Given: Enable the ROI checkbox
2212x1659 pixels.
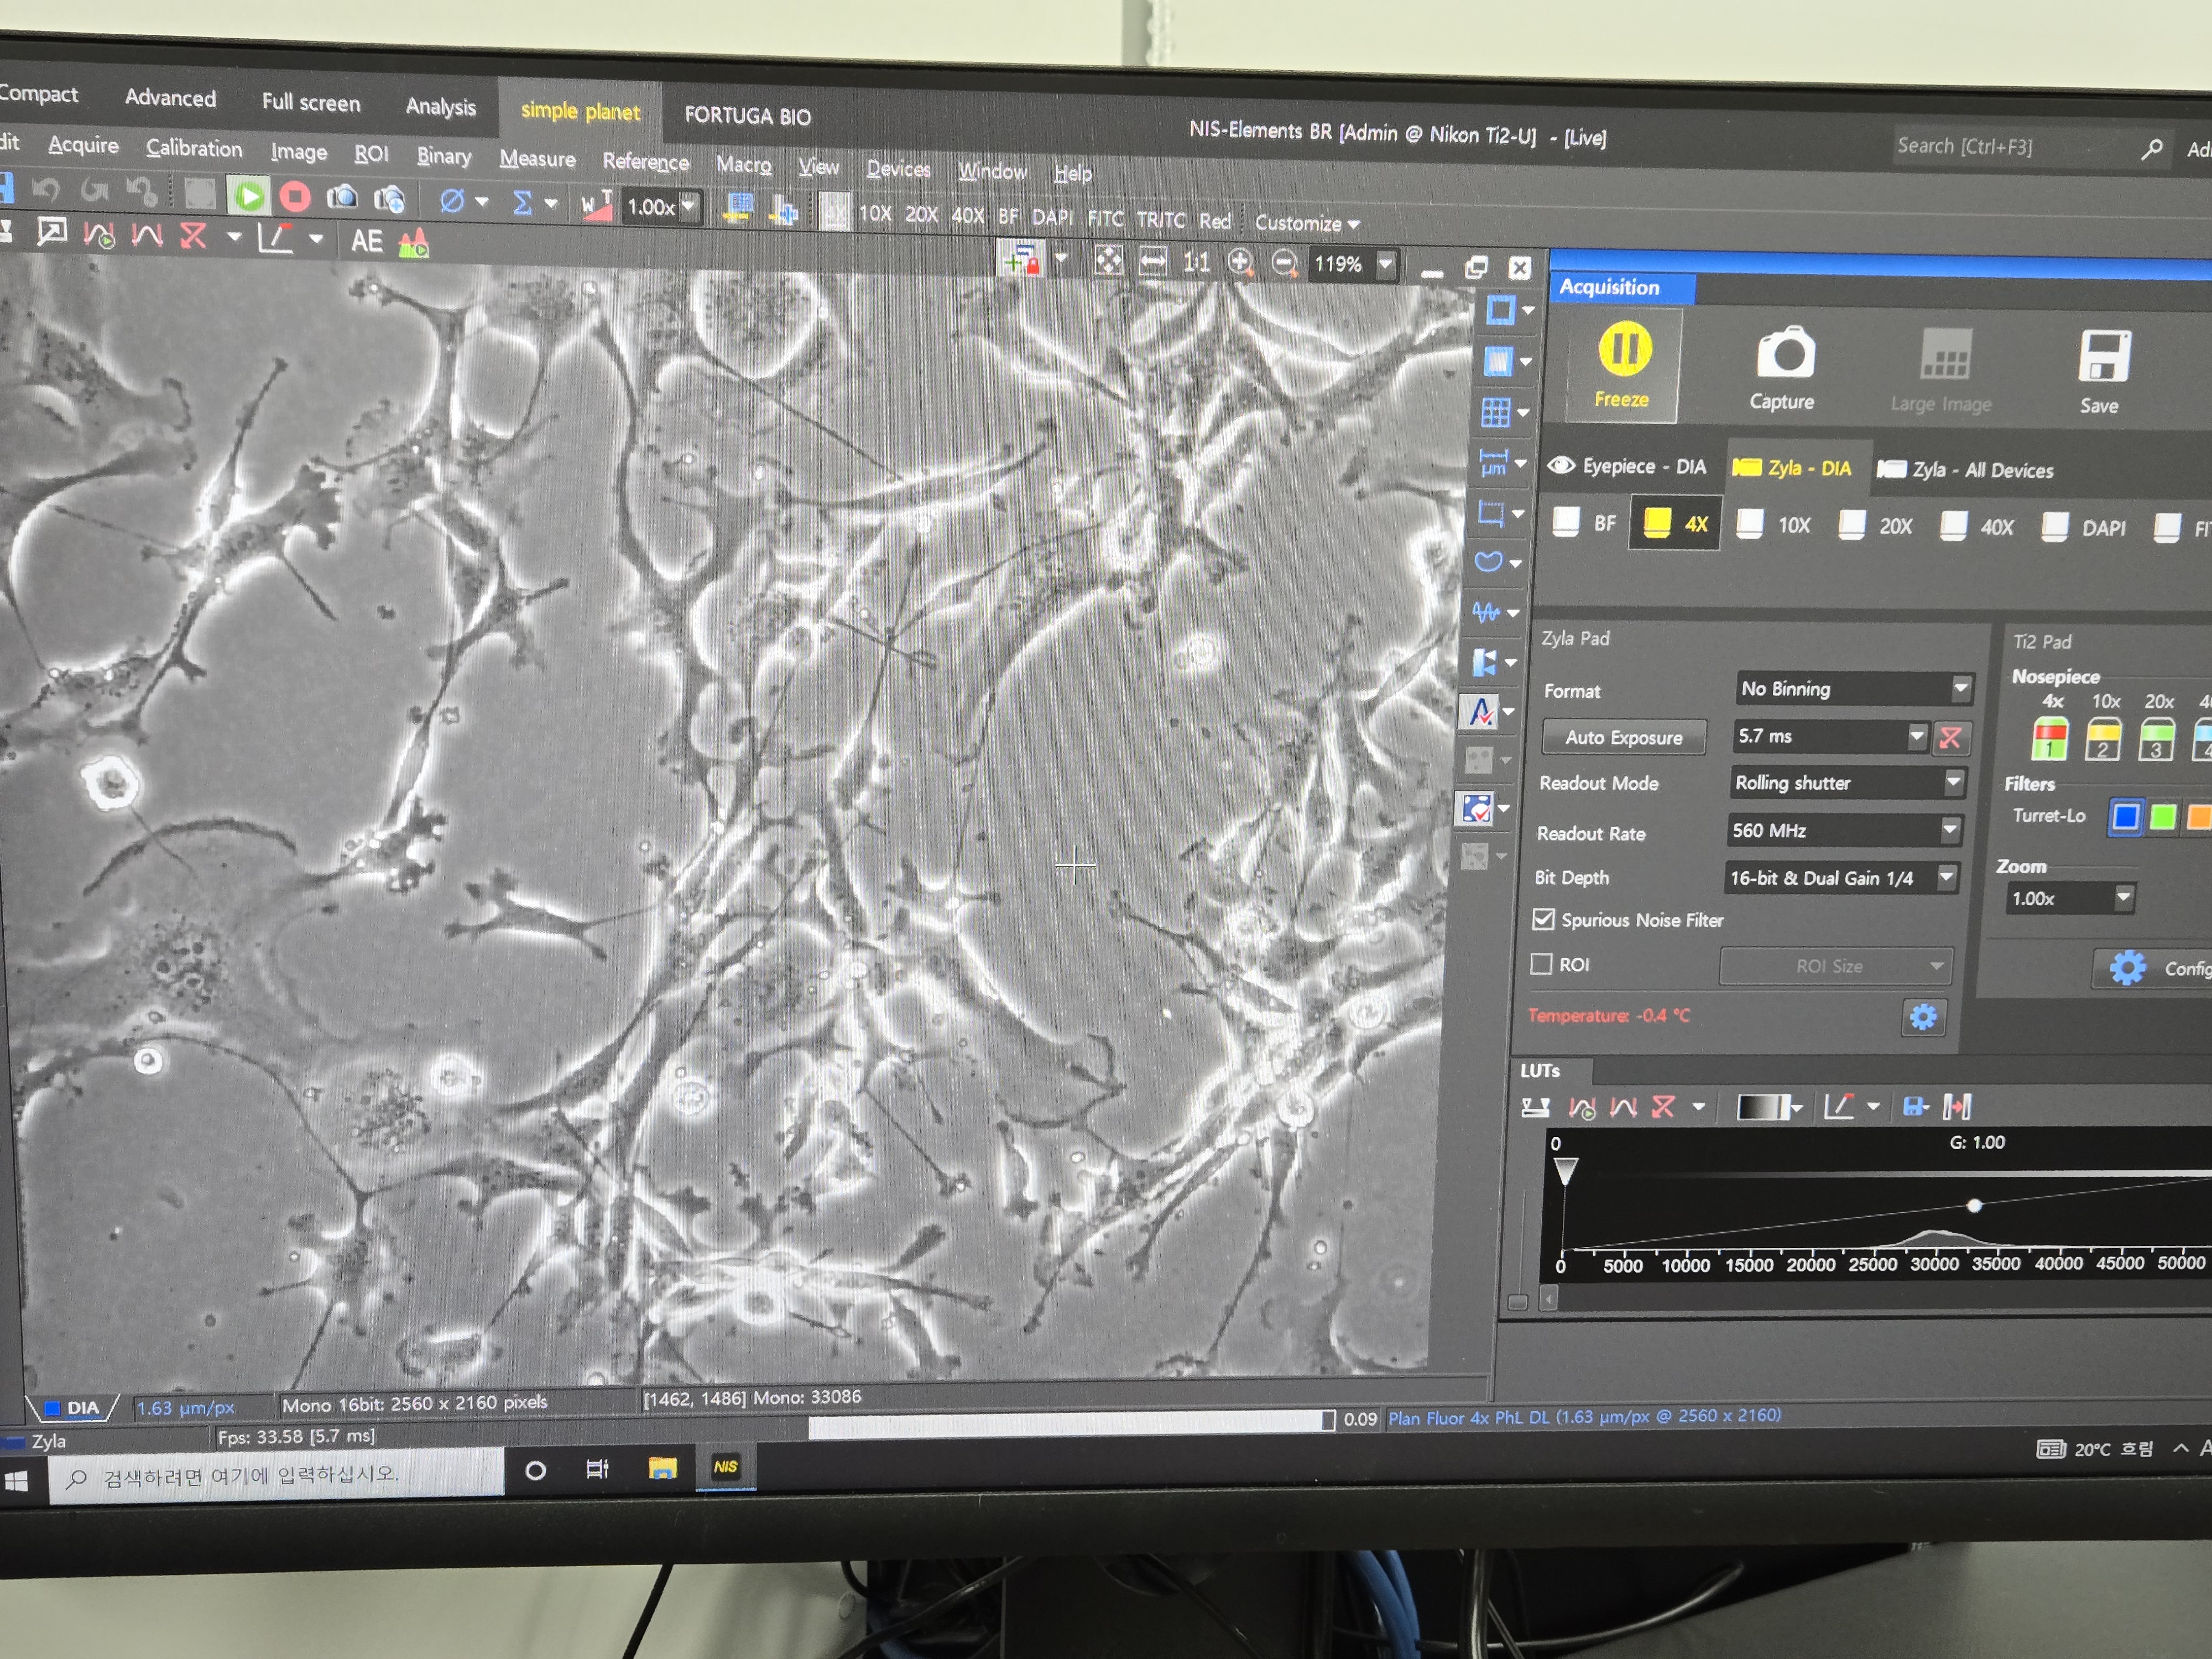Looking at the screenshot, I should click(x=1541, y=964).
